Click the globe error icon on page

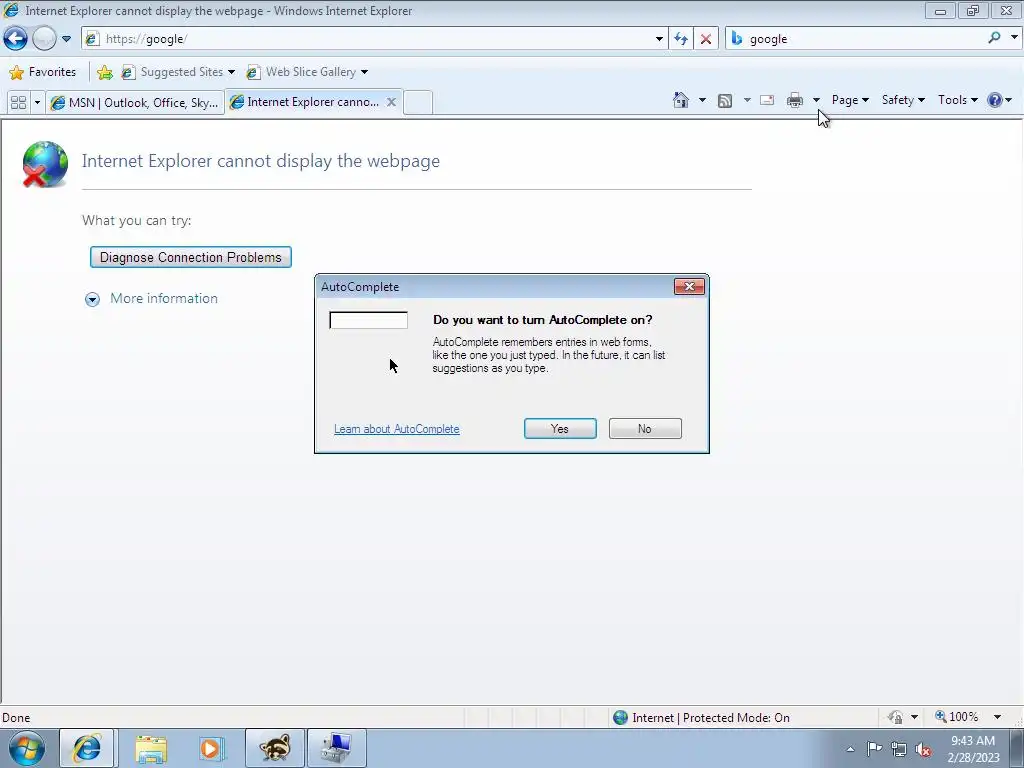[x=44, y=164]
